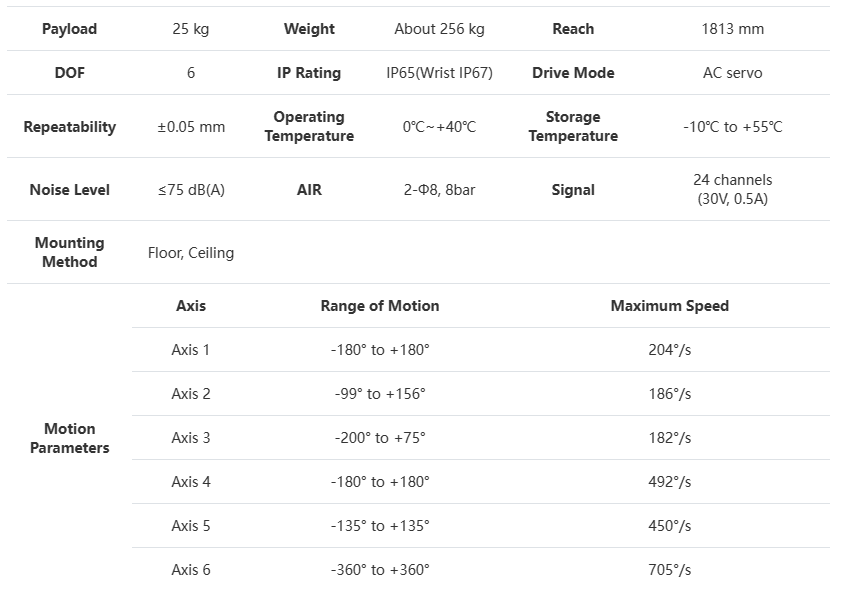Screen dimensions: 852x613
Task: Click the ≤75 dB(A) noise value
Action: coord(191,190)
